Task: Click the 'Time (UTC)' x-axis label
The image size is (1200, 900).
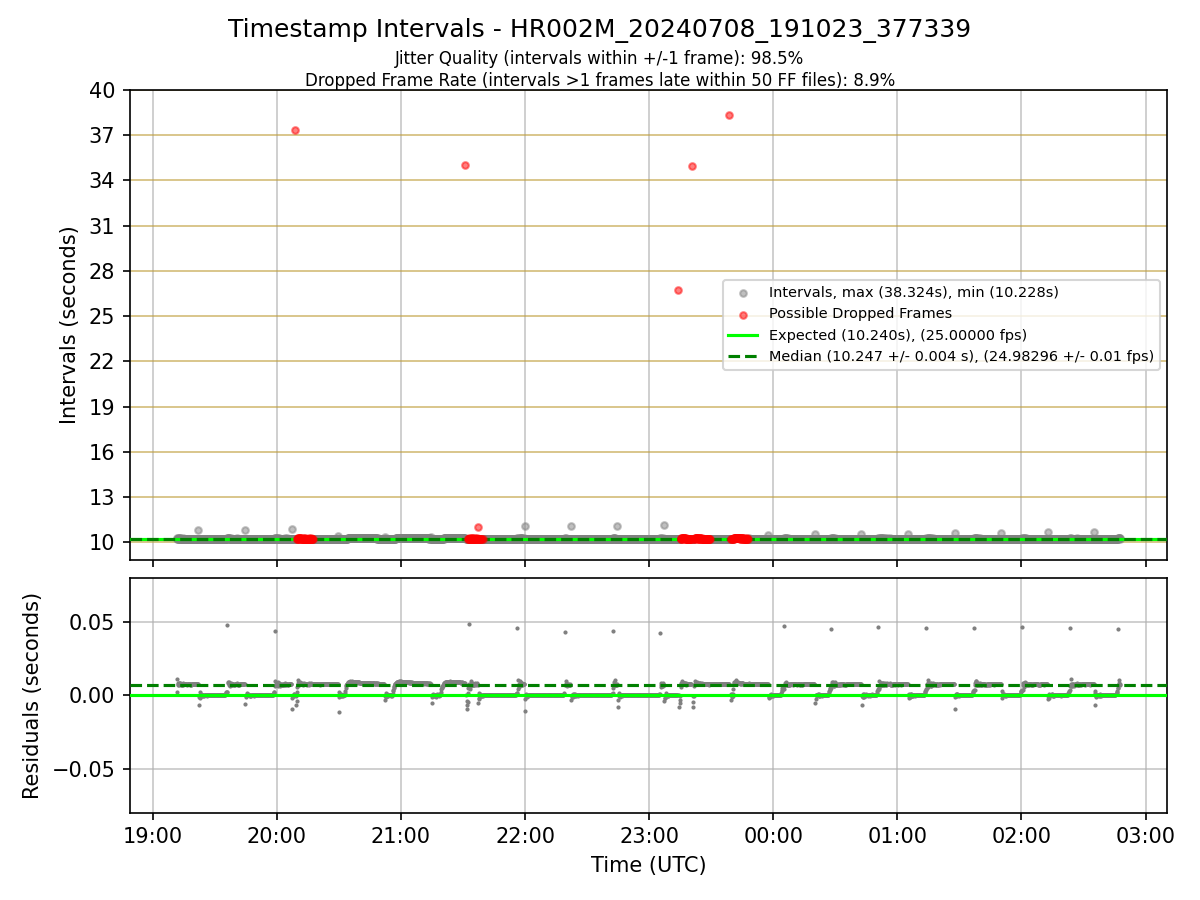Action: coord(648,865)
